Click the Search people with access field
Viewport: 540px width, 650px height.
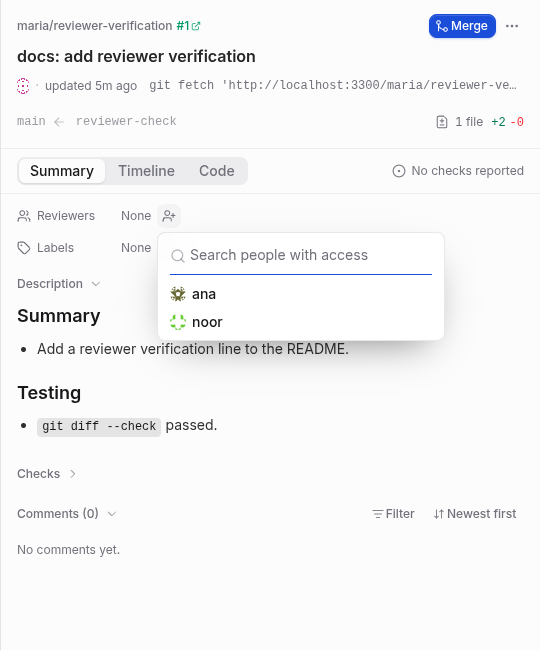point(301,255)
